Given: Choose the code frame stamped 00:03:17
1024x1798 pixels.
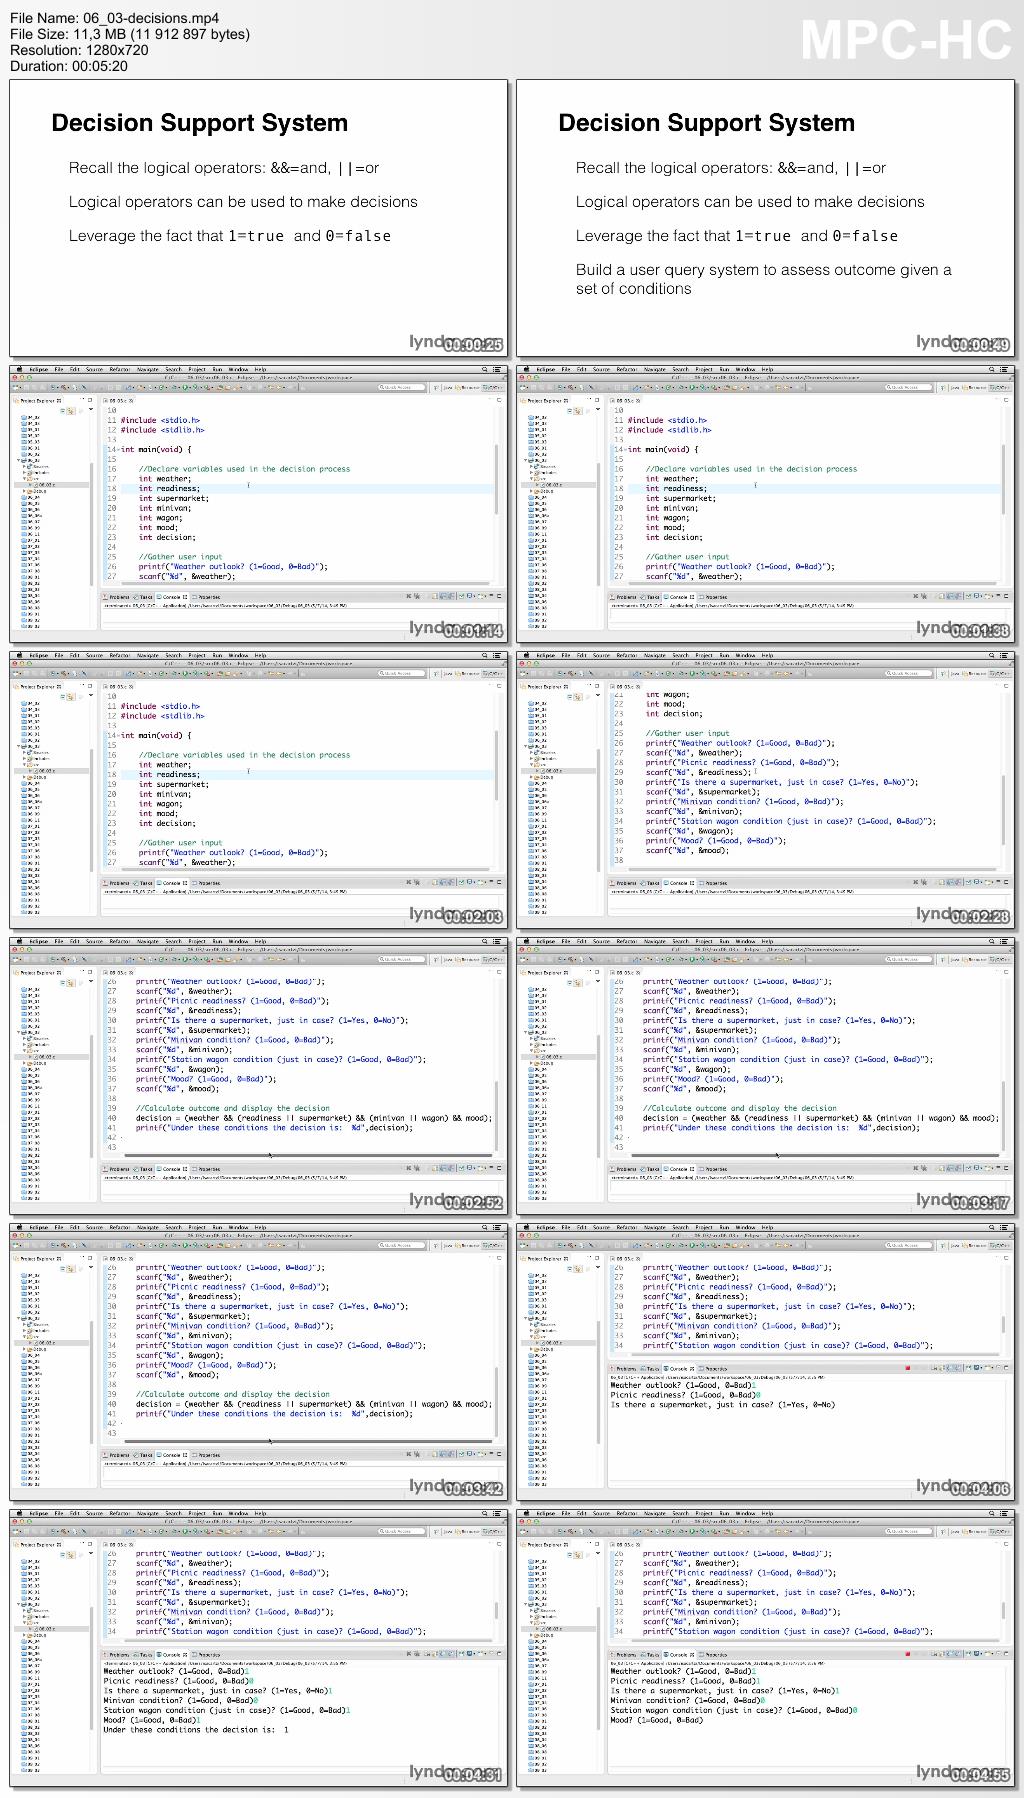Looking at the screenshot, I should pos(765,1076).
